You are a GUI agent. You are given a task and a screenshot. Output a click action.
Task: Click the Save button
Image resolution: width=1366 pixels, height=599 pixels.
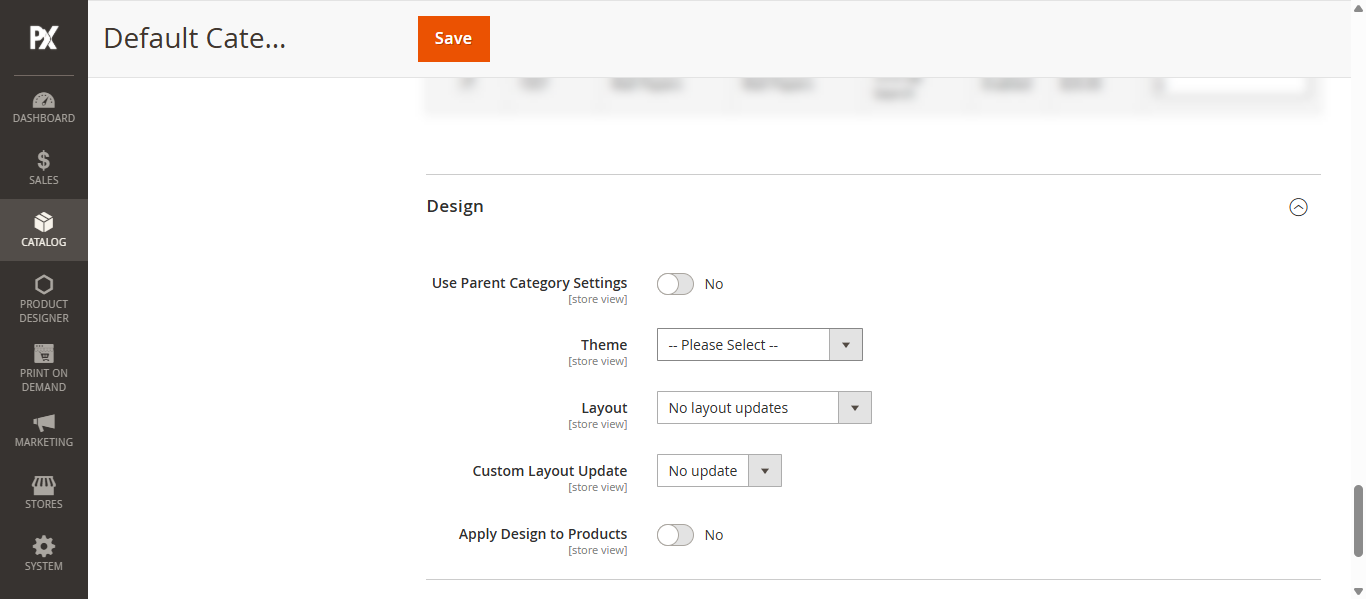(454, 39)
